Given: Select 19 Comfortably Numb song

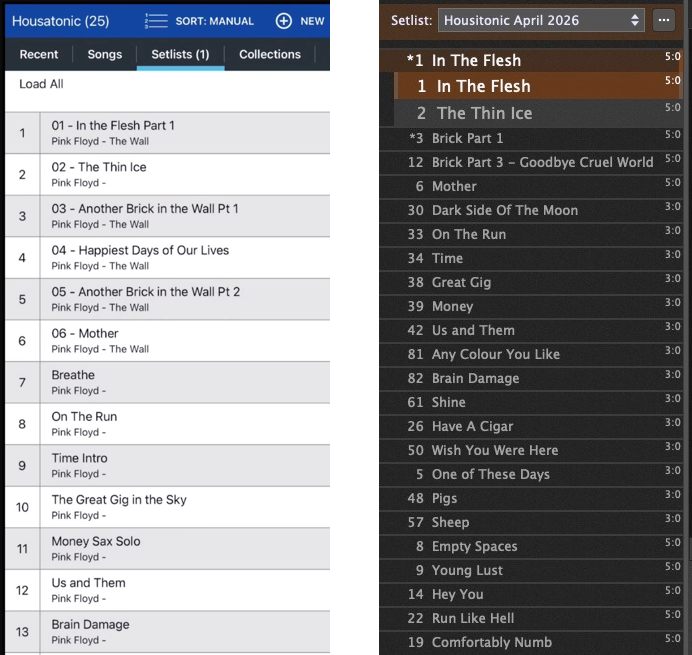Looking at the screenshot, I should 531,642.
